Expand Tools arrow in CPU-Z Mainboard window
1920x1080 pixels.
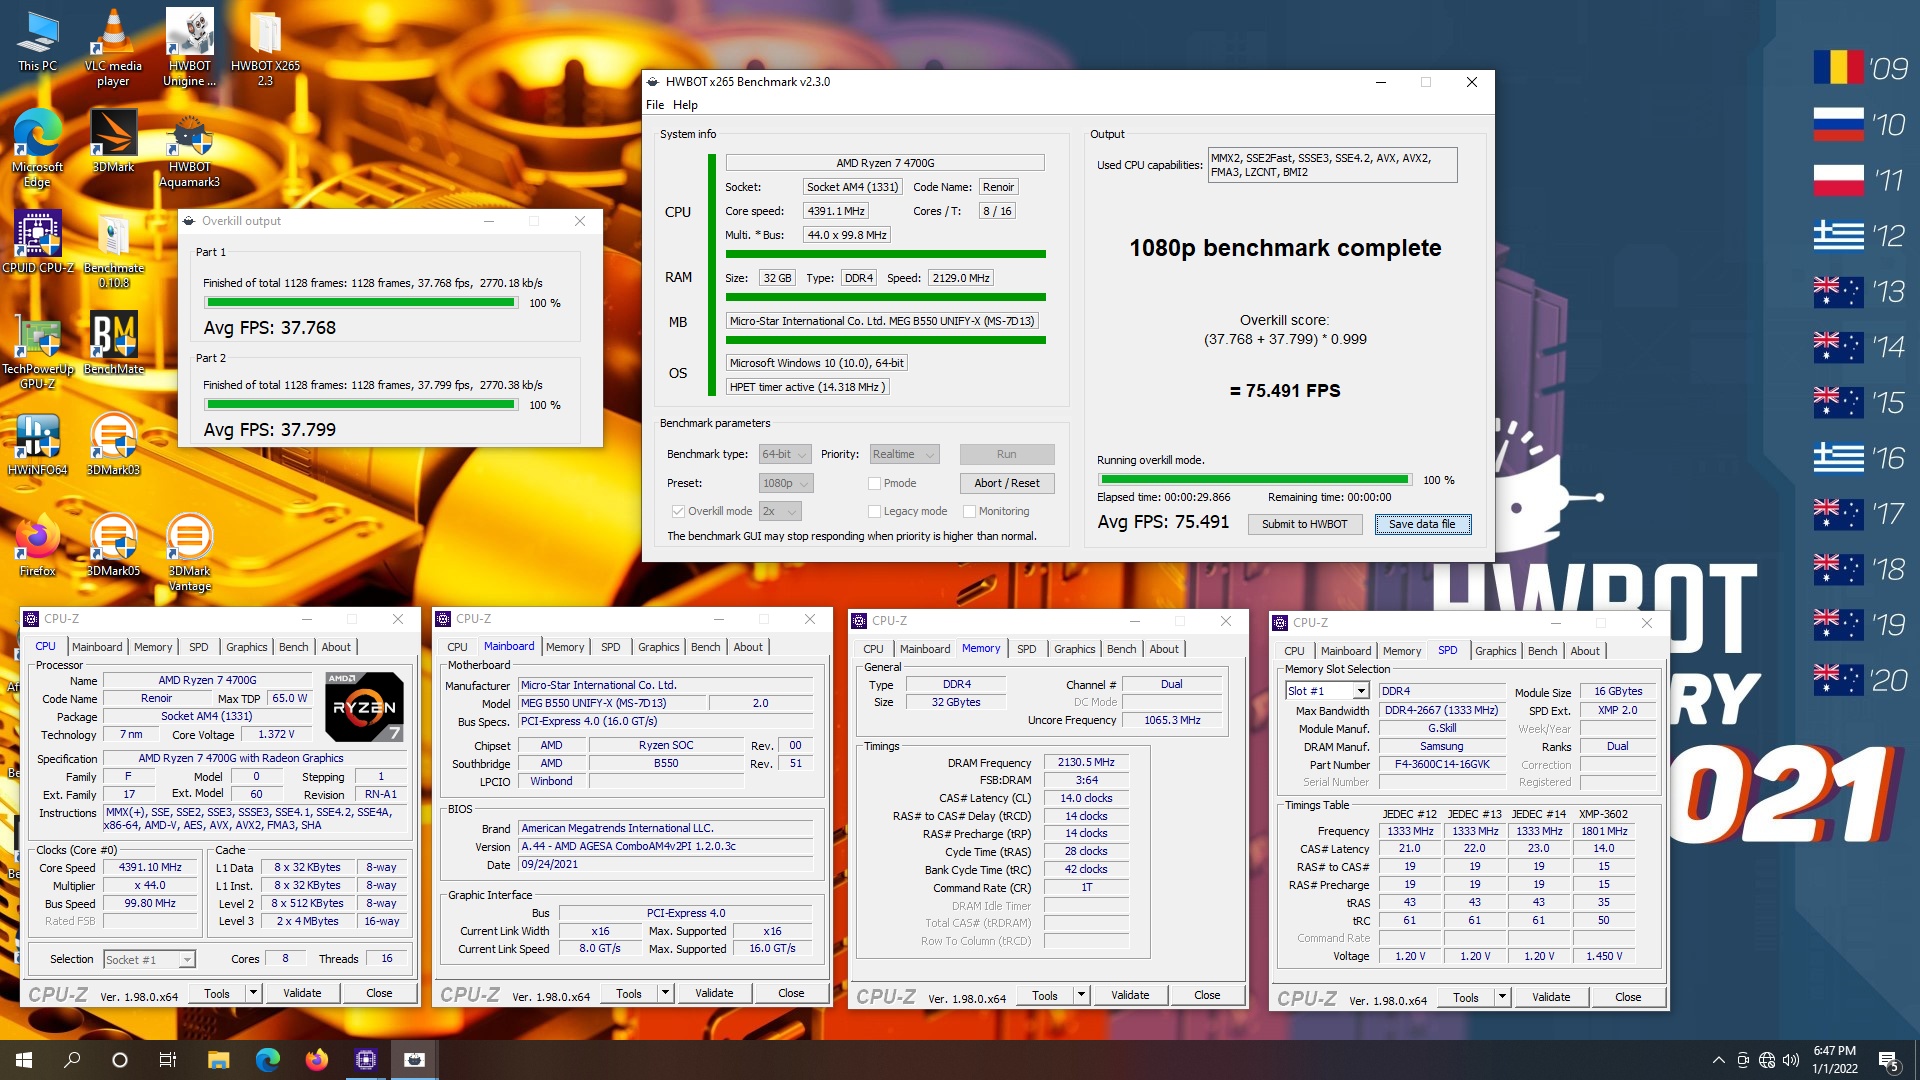coord(665,993)
